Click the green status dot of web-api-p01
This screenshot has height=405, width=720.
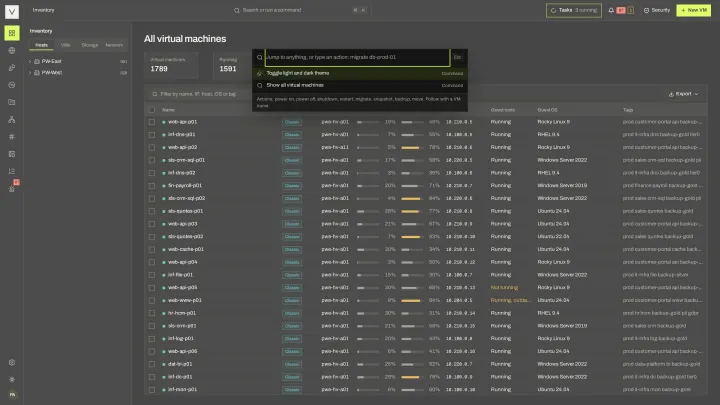coord(163,122)
